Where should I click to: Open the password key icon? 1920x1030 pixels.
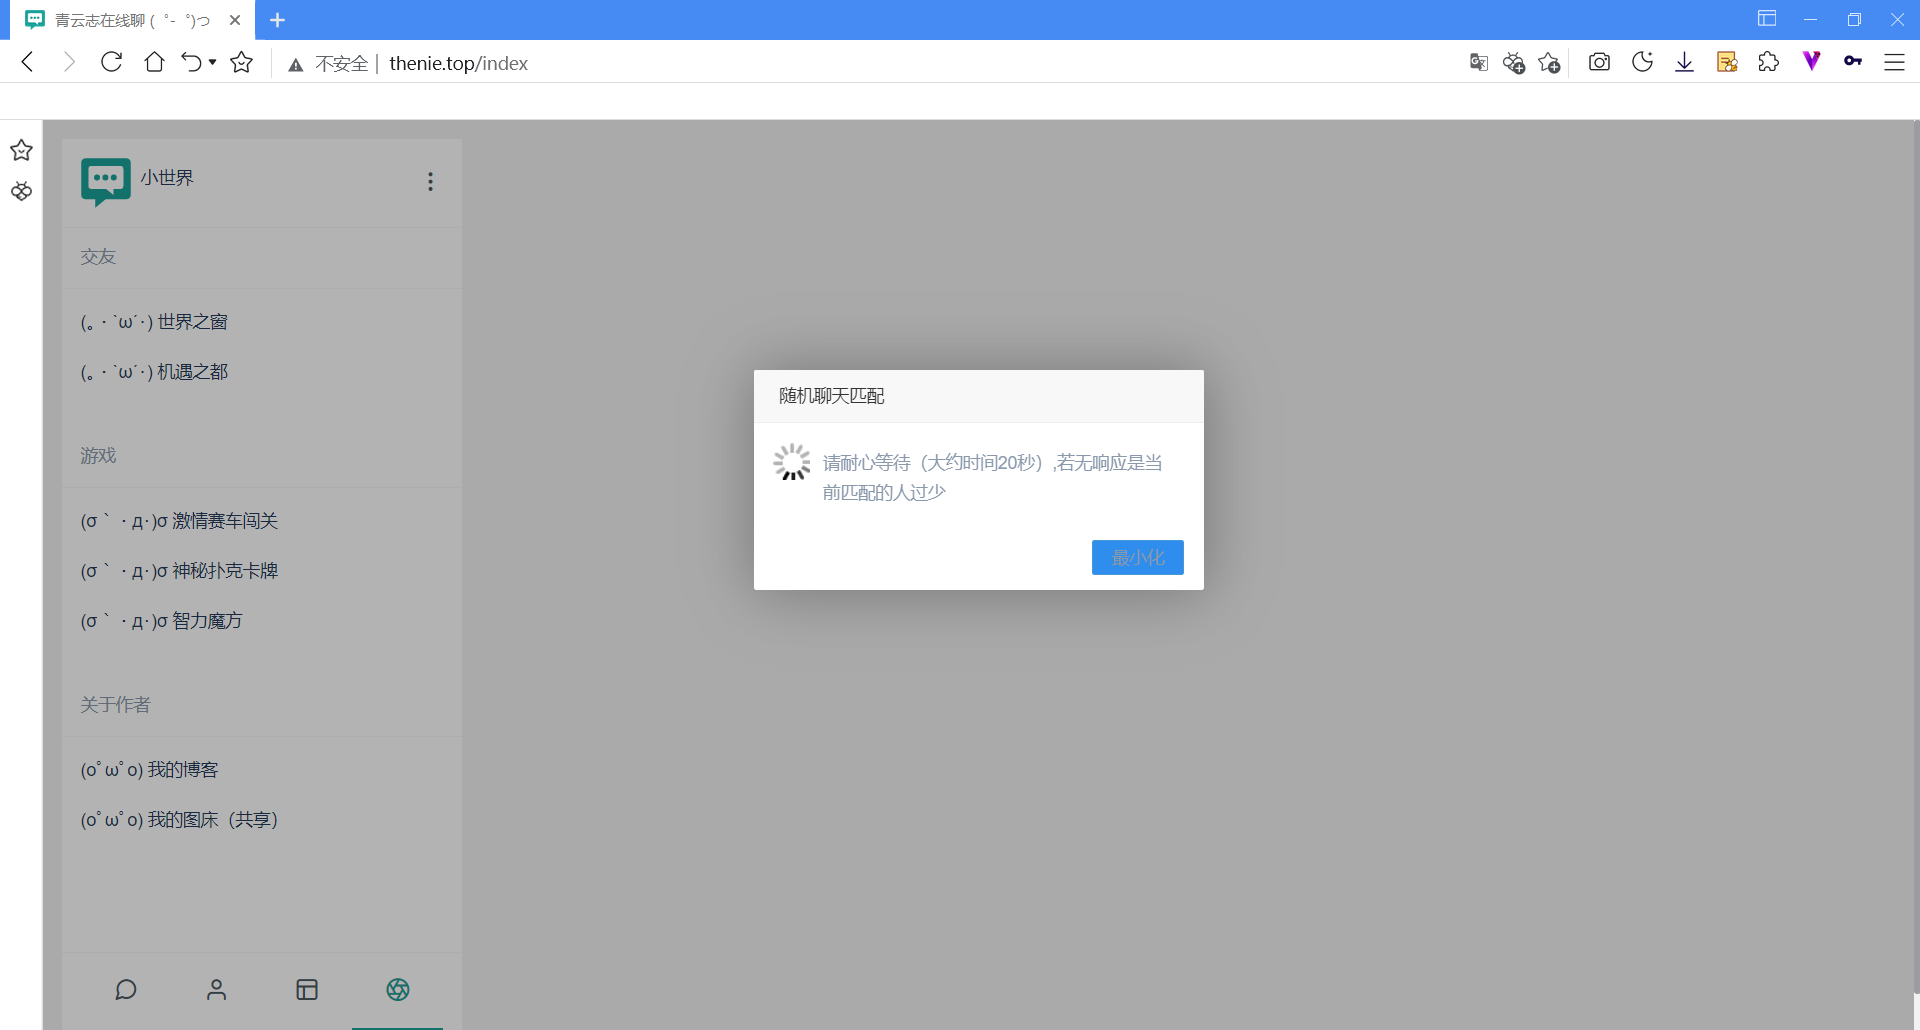[x=1853, y=61]
